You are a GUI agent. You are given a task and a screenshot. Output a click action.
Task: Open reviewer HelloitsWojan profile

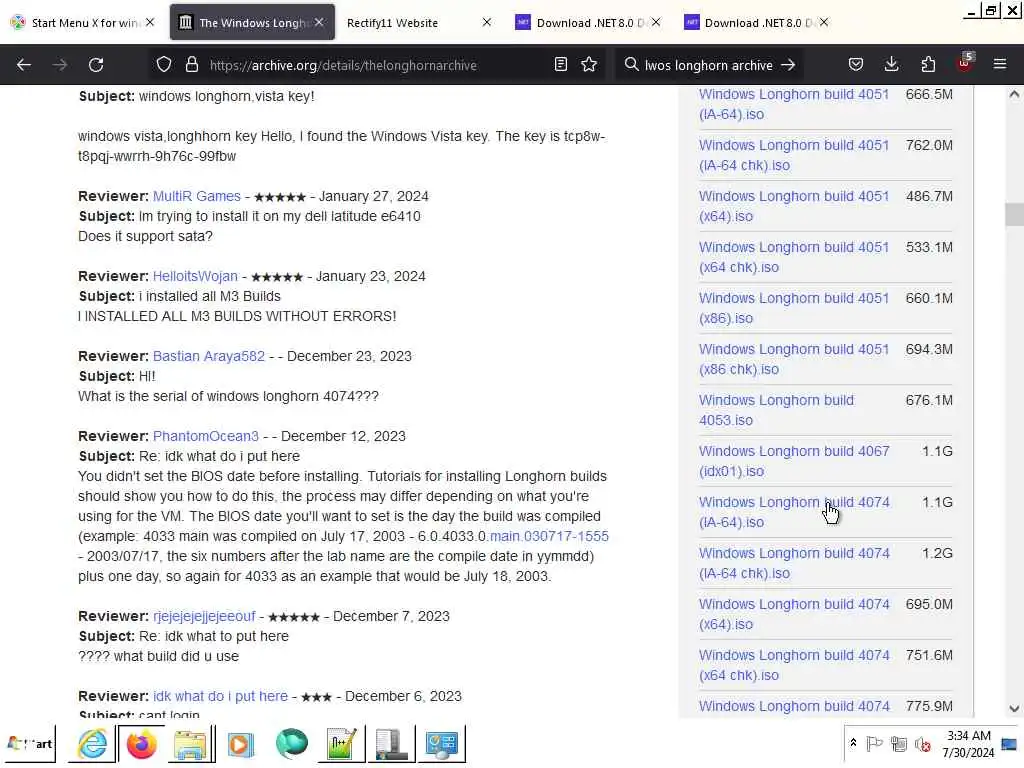coord(195,276)
